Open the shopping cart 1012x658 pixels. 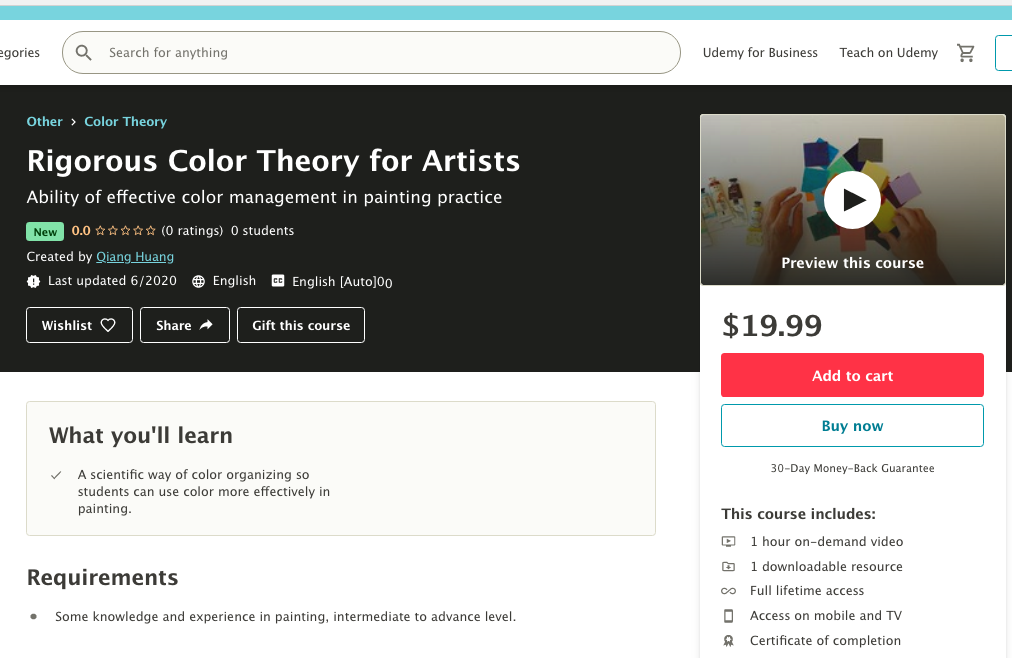(x=966, y=53)
